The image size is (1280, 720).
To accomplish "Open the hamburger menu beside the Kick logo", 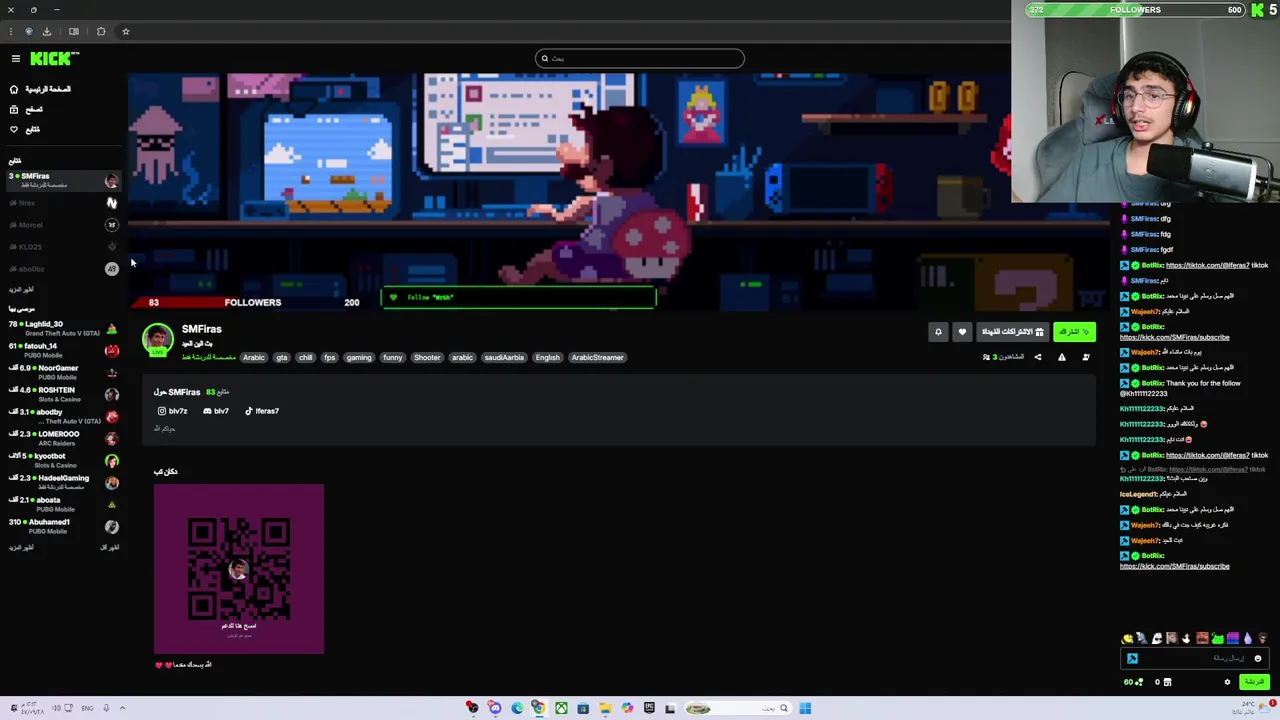I will tap(15, 59).
